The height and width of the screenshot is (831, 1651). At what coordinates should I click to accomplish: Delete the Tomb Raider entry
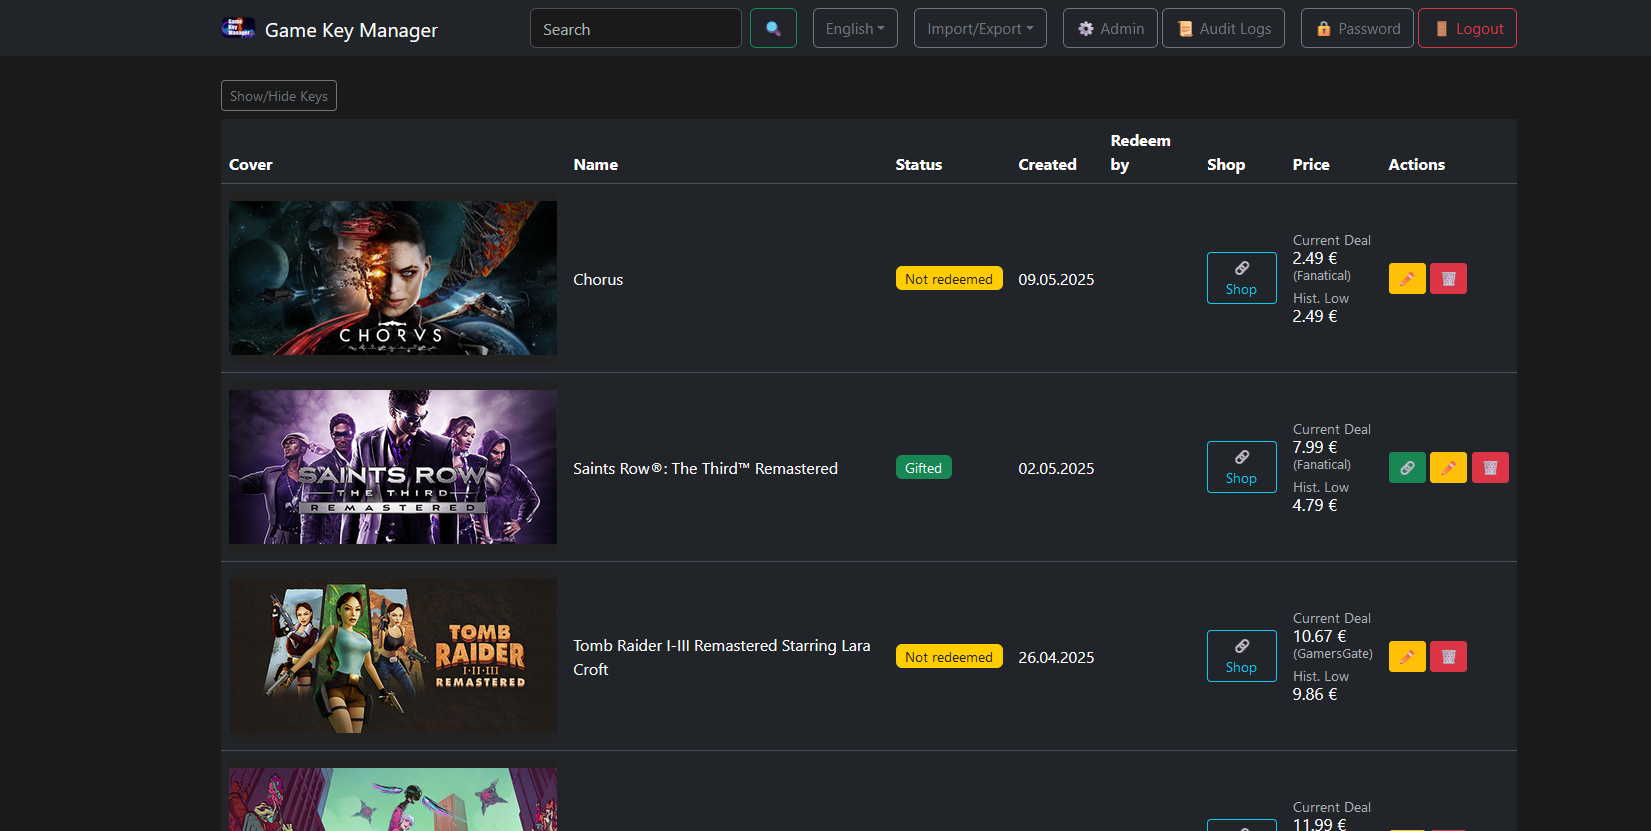1448,657
